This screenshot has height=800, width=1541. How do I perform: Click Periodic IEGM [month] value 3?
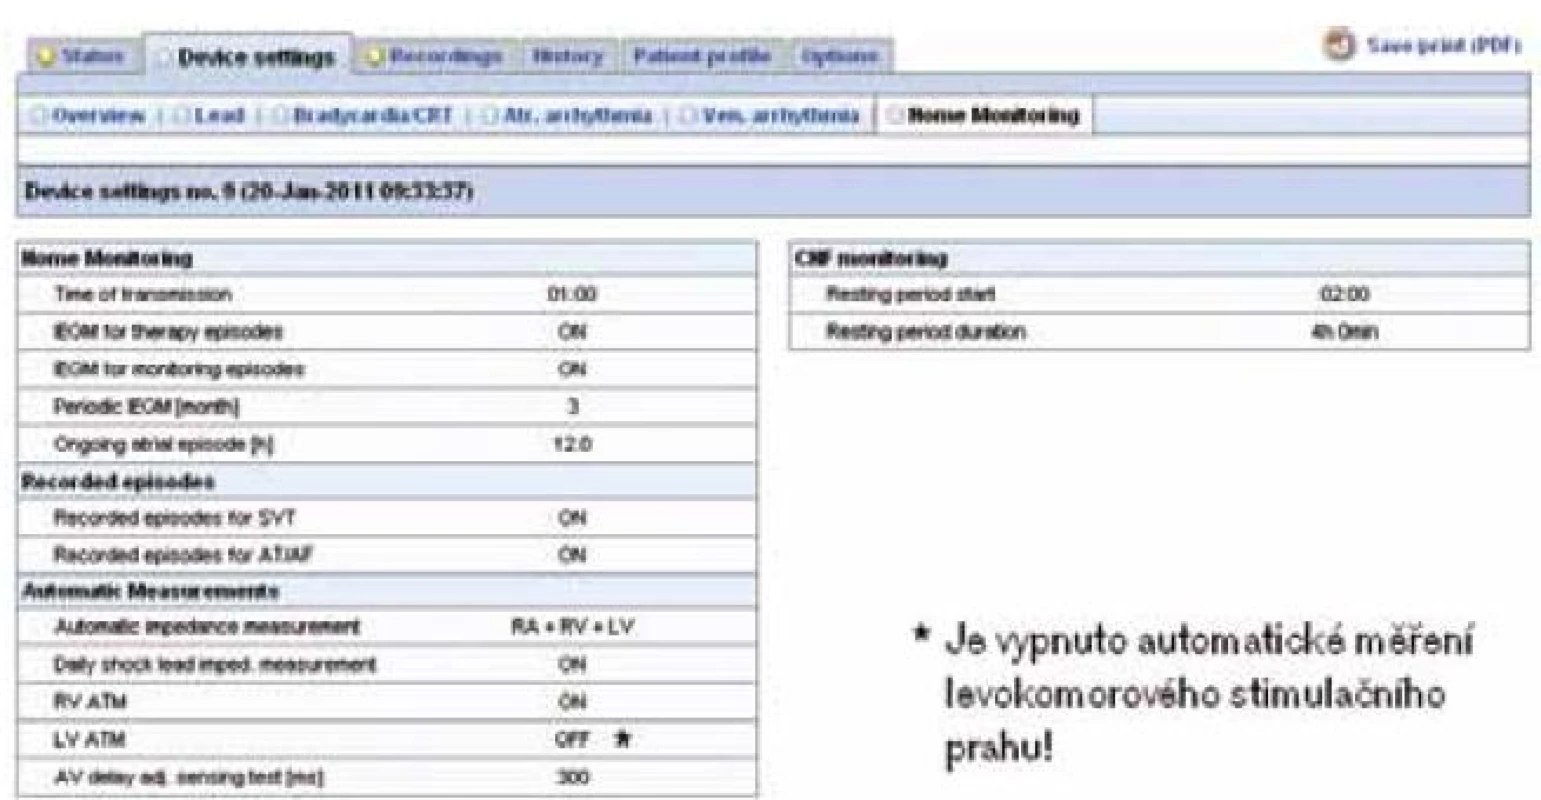click(x=572, y=406)
